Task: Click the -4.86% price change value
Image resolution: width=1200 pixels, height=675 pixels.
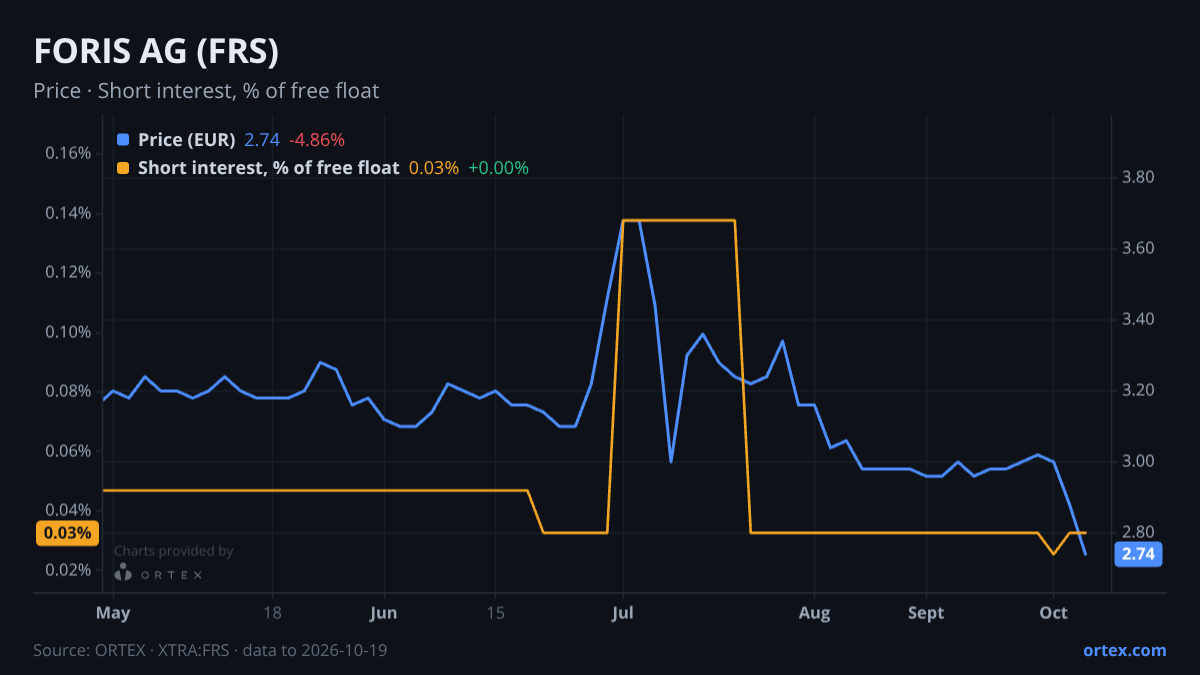Action: point(317,140)
